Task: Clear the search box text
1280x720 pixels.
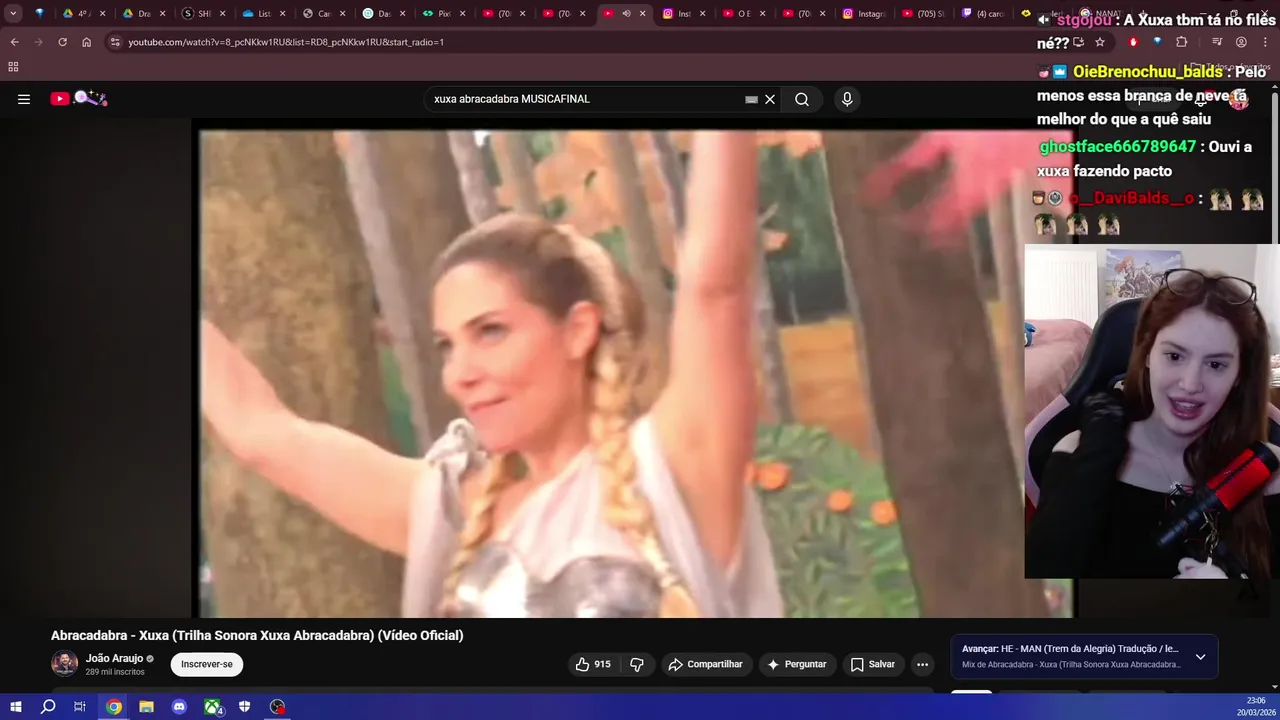Action: click(770, 99)
